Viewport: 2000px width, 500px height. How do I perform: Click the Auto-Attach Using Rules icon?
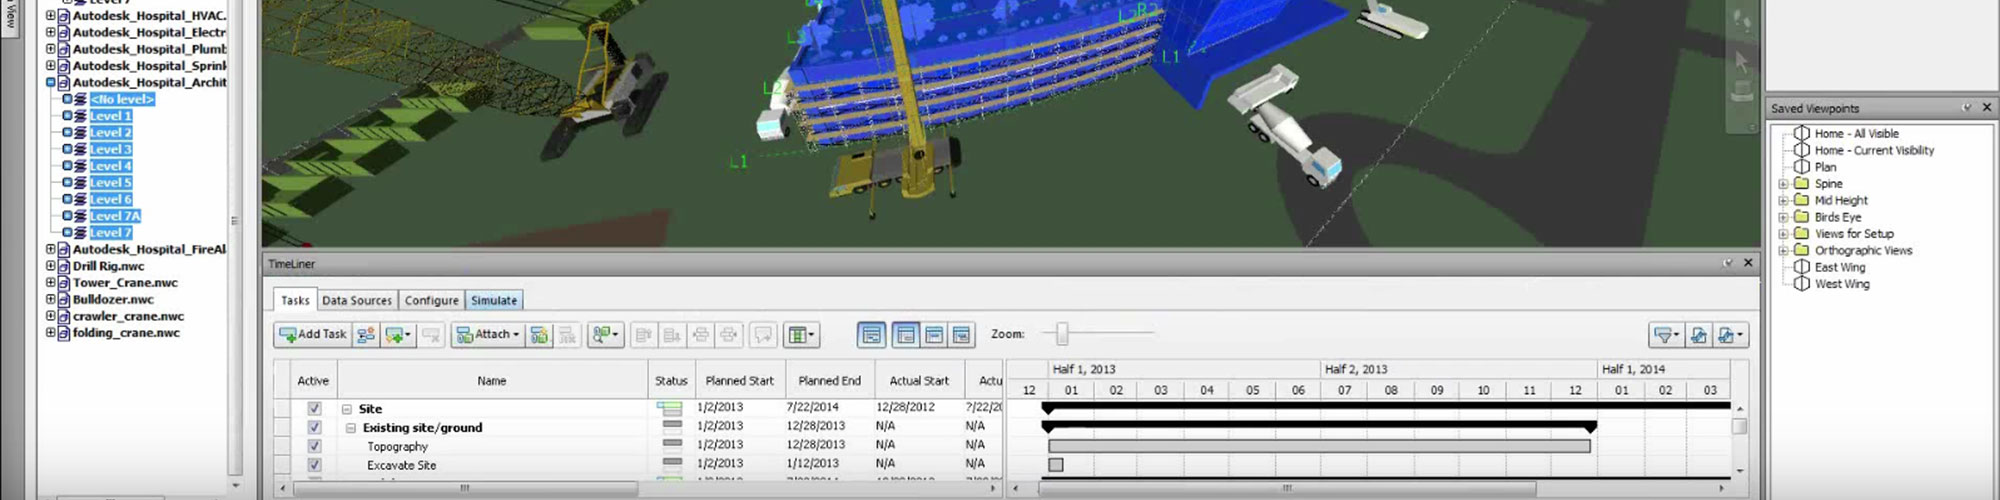pos(539,335)
